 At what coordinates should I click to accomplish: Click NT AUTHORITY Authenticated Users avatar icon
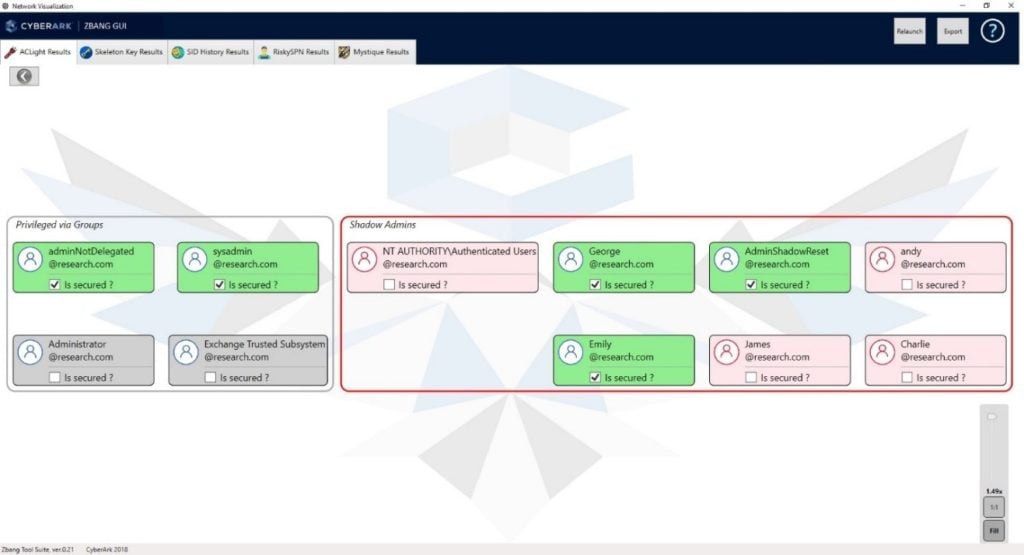pyautogui.click(x=364, y=259)
